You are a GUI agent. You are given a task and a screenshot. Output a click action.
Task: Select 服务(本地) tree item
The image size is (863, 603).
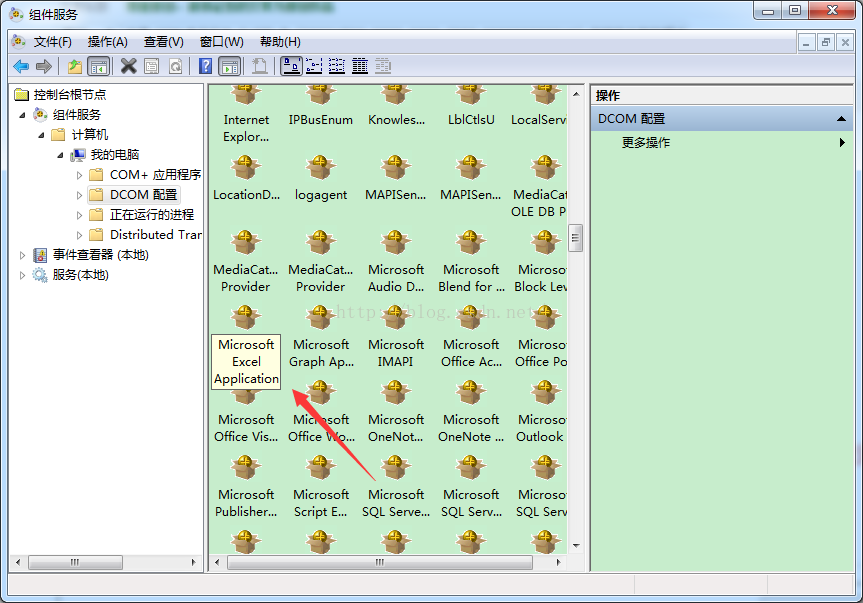70,275
